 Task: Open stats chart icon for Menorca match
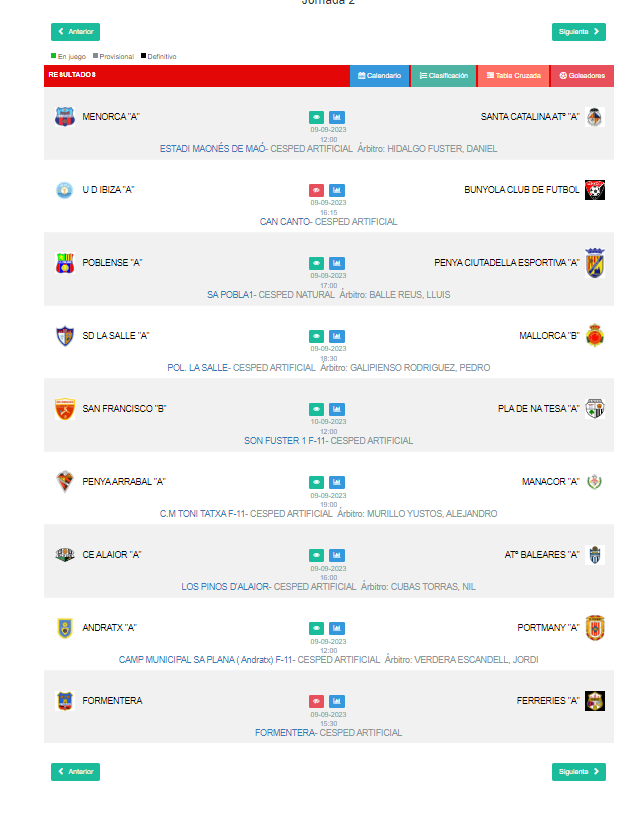point(337,117)
